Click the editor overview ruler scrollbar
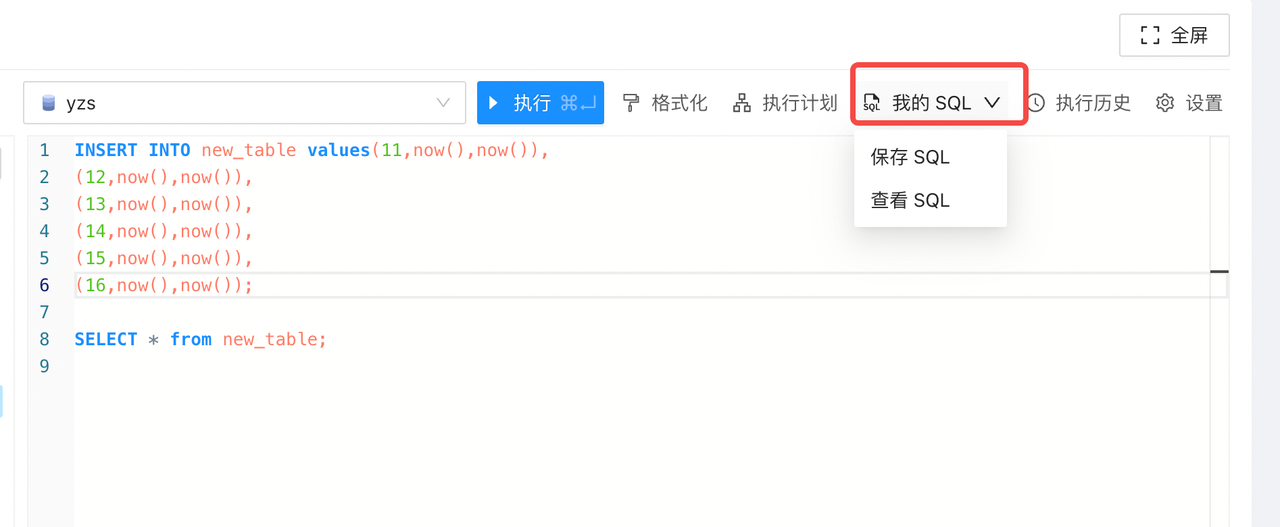 (x=1219, y=331)
